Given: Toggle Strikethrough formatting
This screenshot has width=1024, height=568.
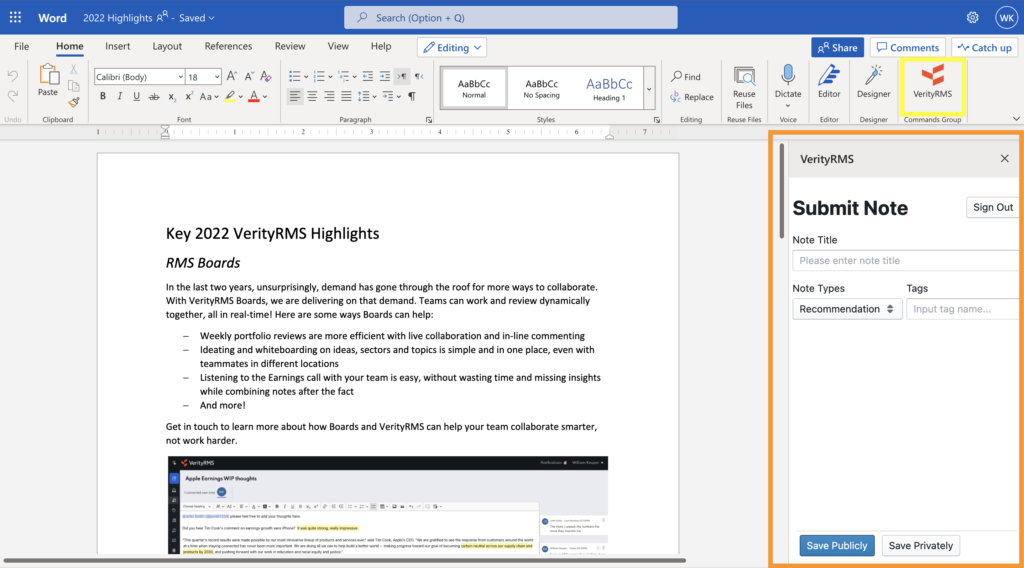Looking at the screenshot, I should [x=153, y=97].
